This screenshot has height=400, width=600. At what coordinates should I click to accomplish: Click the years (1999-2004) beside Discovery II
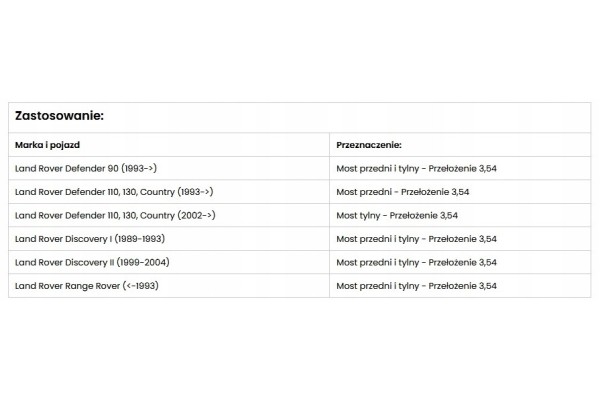(143, 262)
